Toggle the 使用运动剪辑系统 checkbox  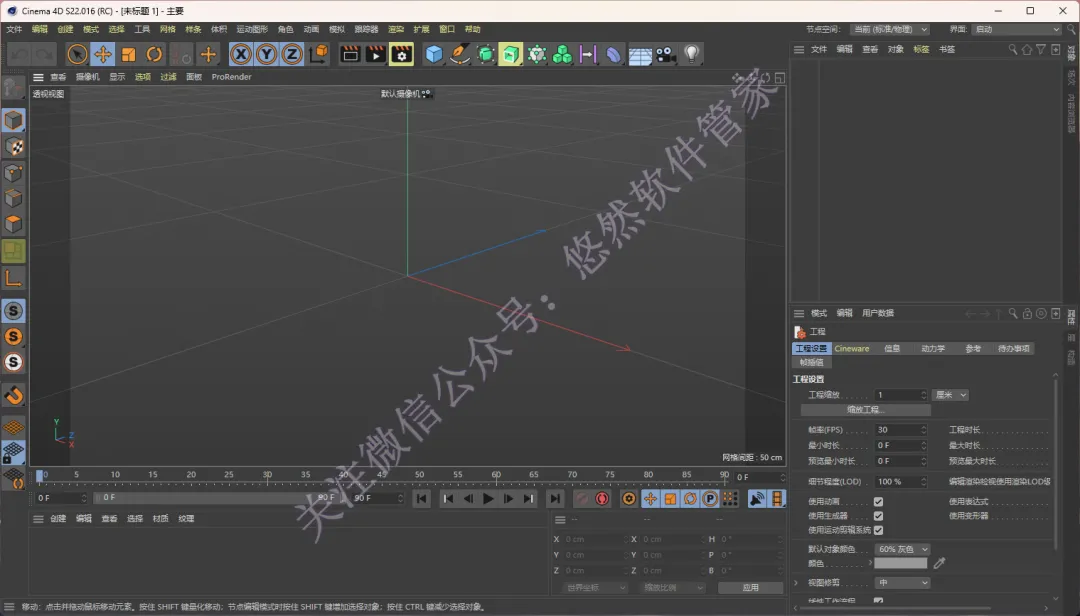878,530
